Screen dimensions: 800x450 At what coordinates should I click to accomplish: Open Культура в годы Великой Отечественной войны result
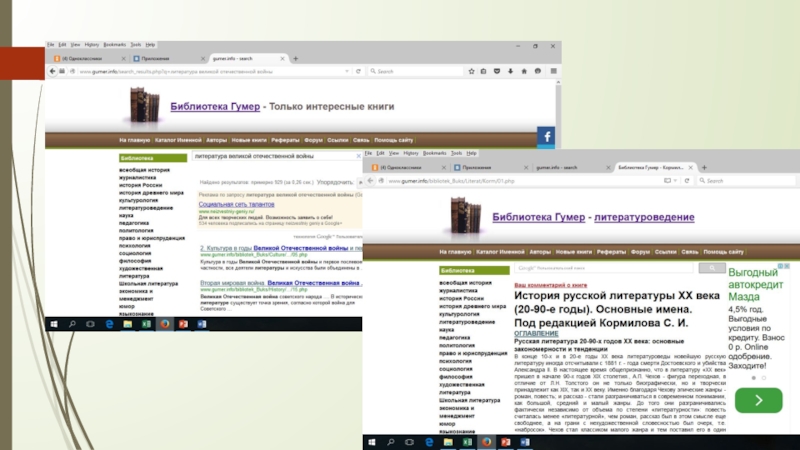(281, 248)
